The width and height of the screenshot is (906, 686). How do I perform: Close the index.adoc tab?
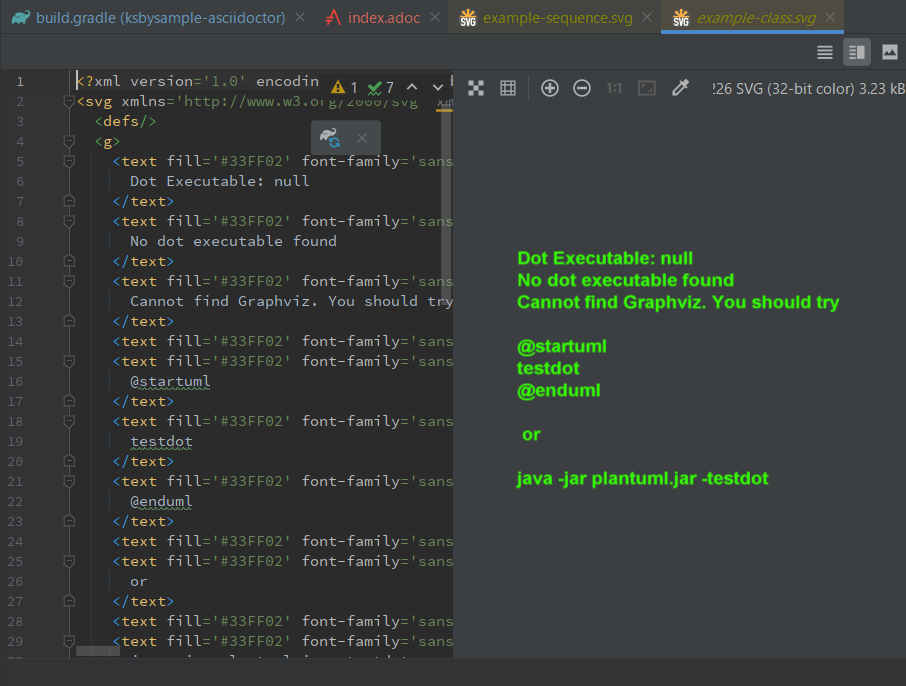435,18
